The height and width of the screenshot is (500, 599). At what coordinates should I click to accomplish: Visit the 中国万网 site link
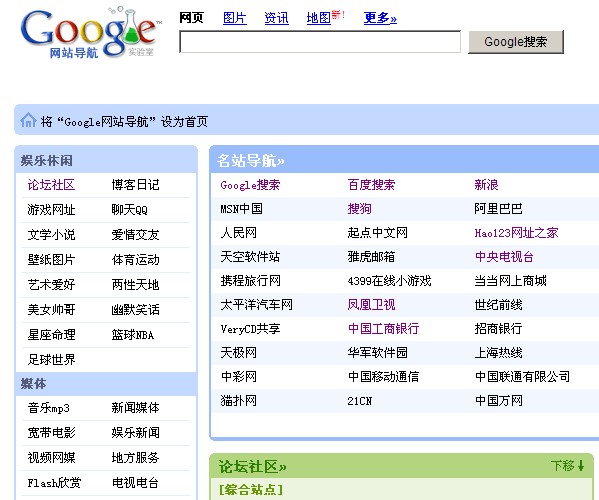498,401
